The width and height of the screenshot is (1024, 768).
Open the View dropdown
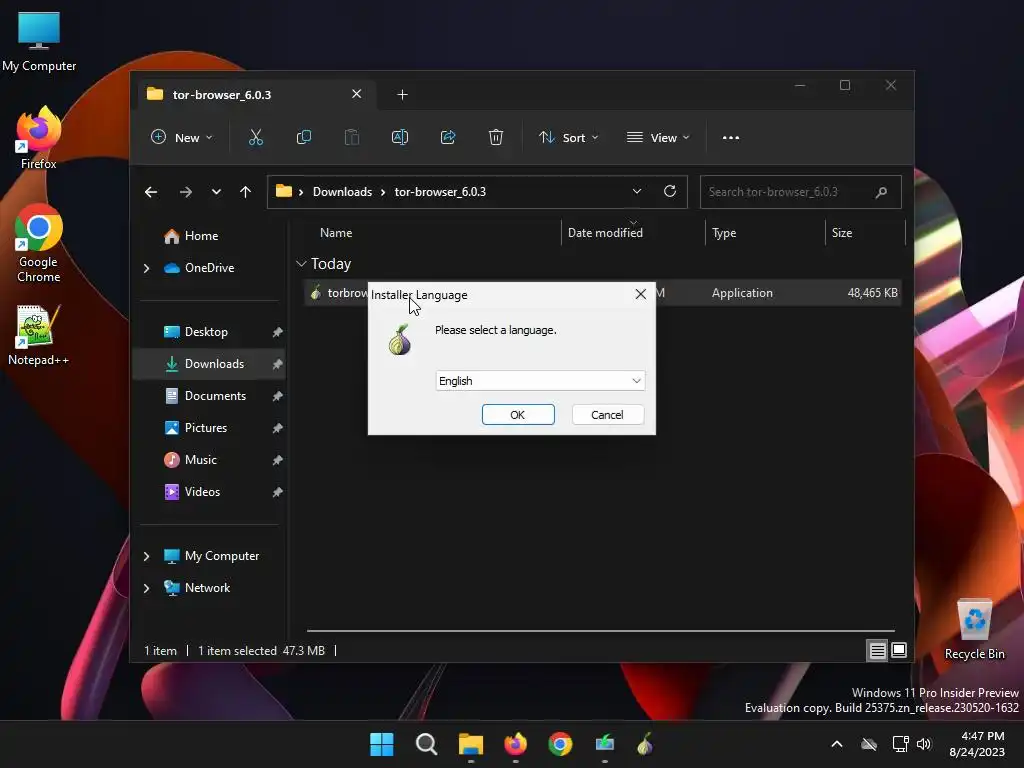(x=658, y=138)
